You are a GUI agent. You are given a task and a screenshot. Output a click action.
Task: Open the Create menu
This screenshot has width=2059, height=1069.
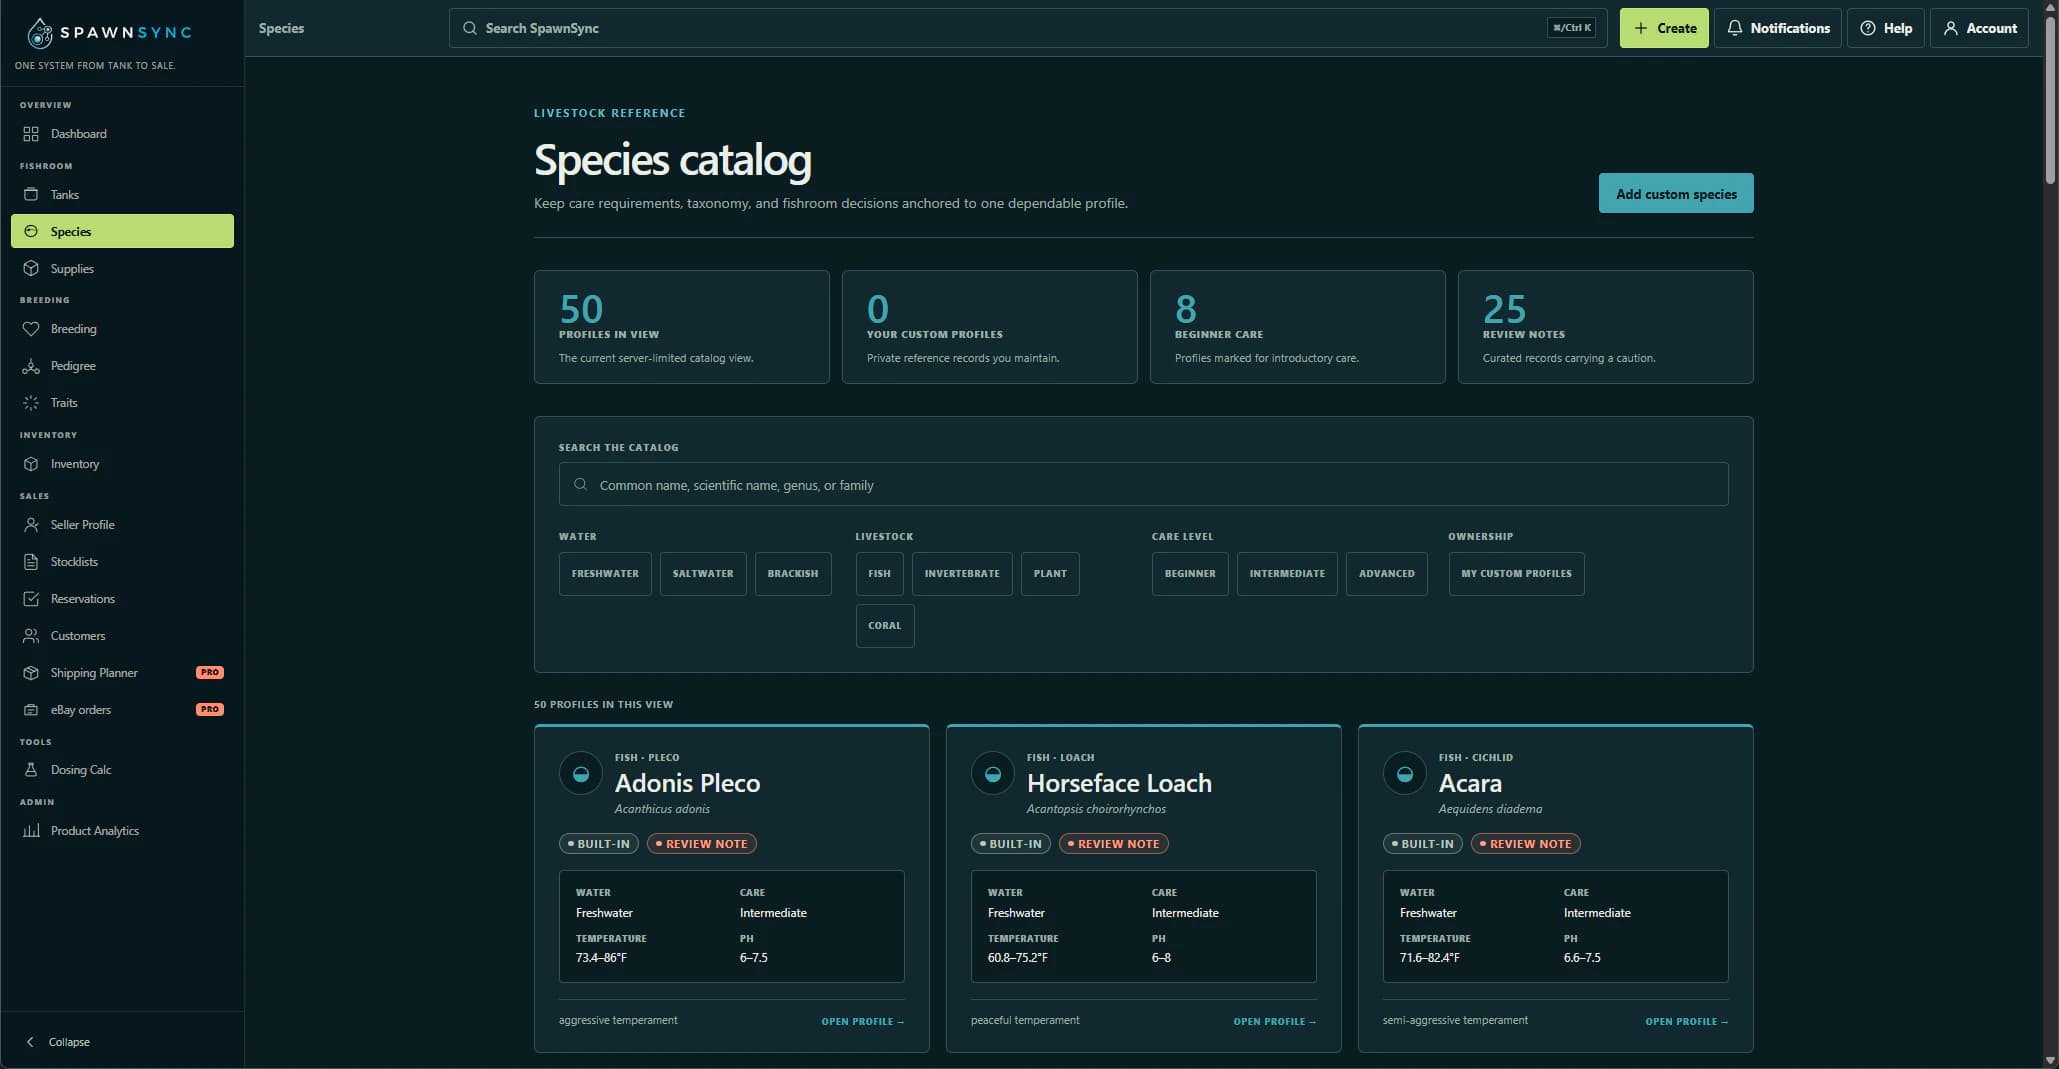tap(1664, 28)
